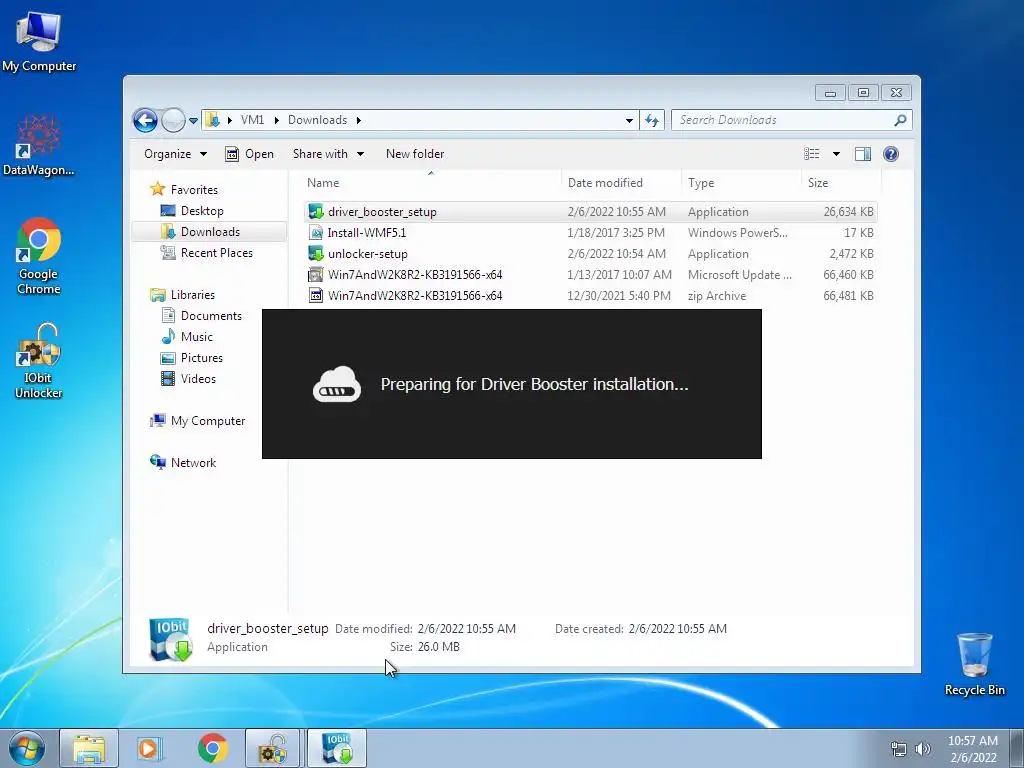Open the Share with dropdown
The width and height of the screenshot is (1024, 768).
pyautogui.click(x=328, y=154)
